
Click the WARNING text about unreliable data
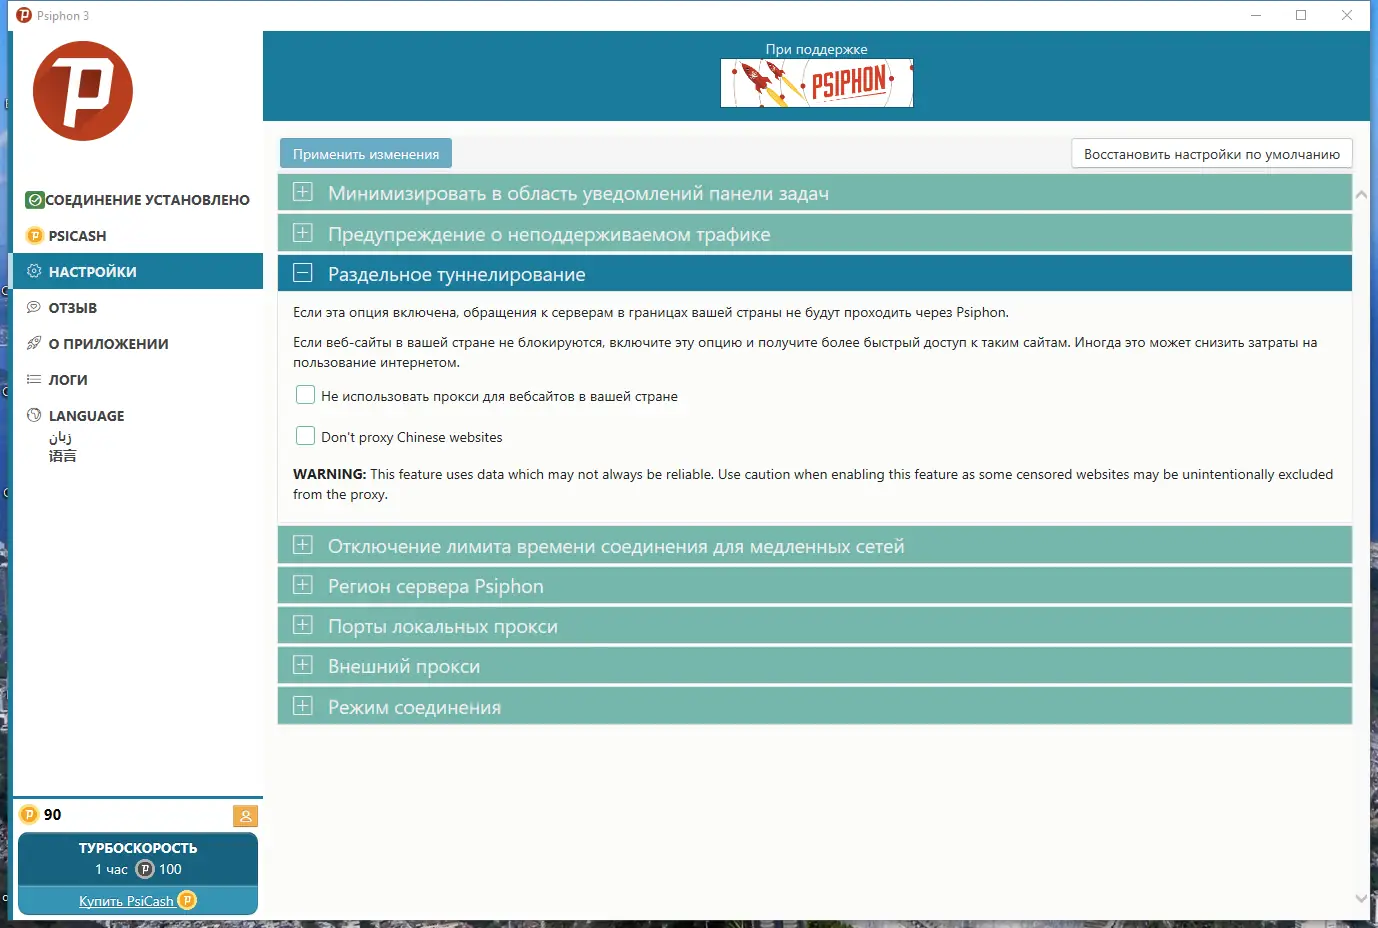(813, 484)
